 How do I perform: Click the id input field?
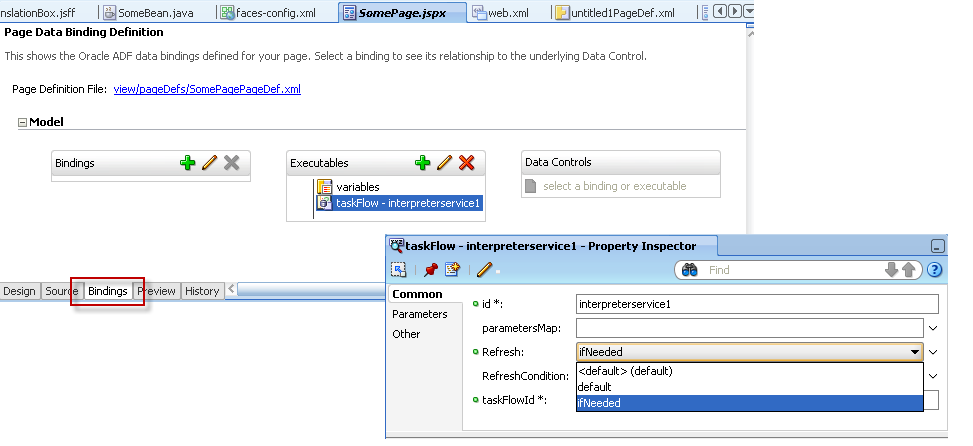click(757, 304)
